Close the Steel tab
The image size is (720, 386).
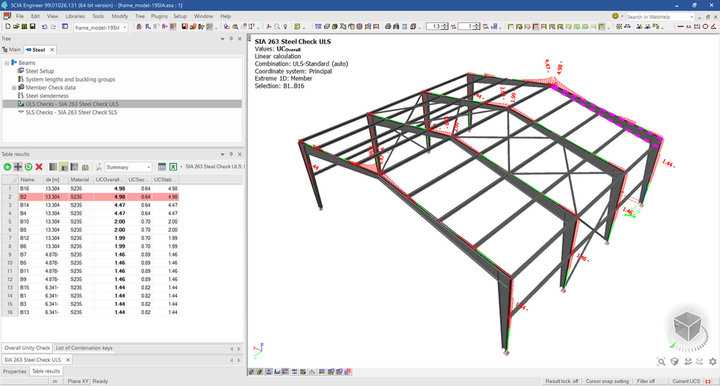click(x=52, y=50)
